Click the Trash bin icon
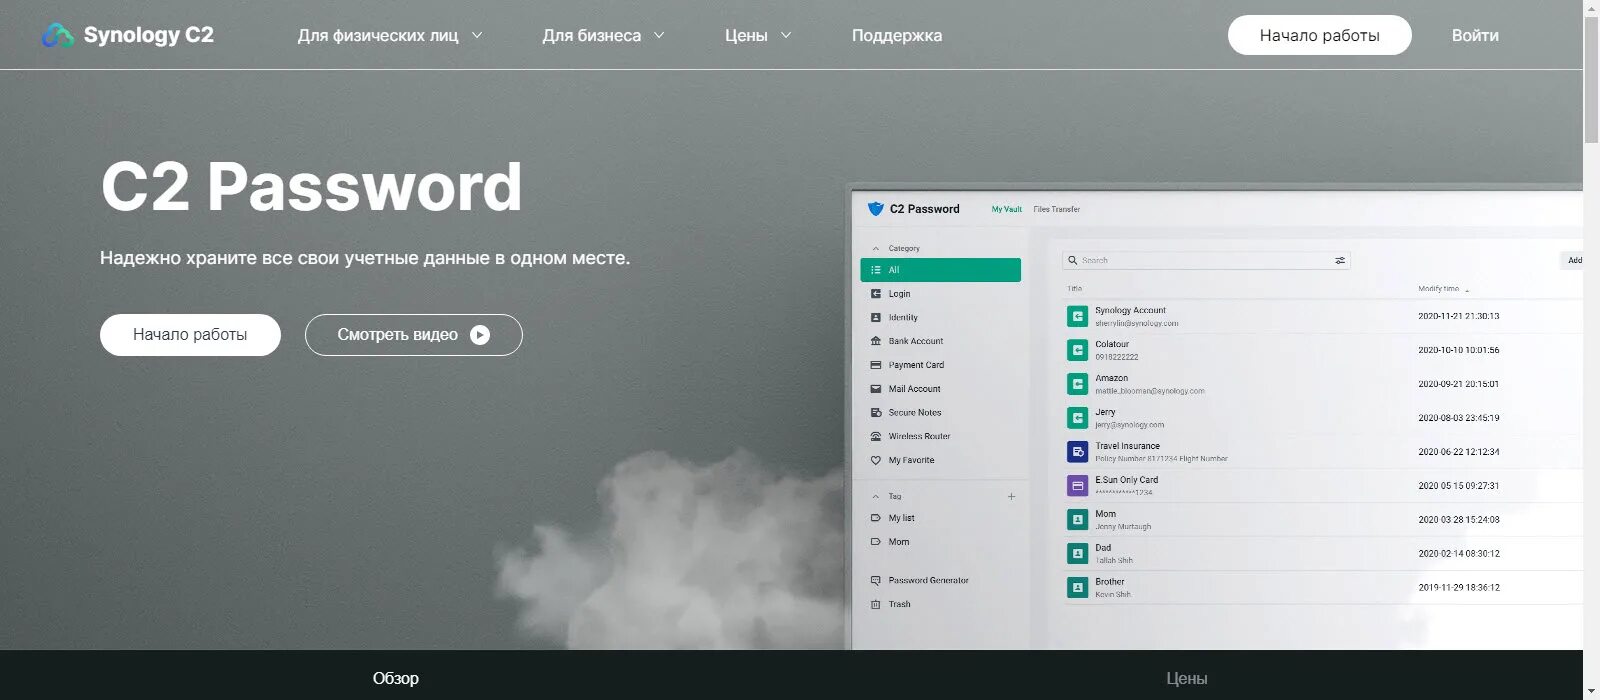This screenshot has height=700, width=1600. point(876,604)
